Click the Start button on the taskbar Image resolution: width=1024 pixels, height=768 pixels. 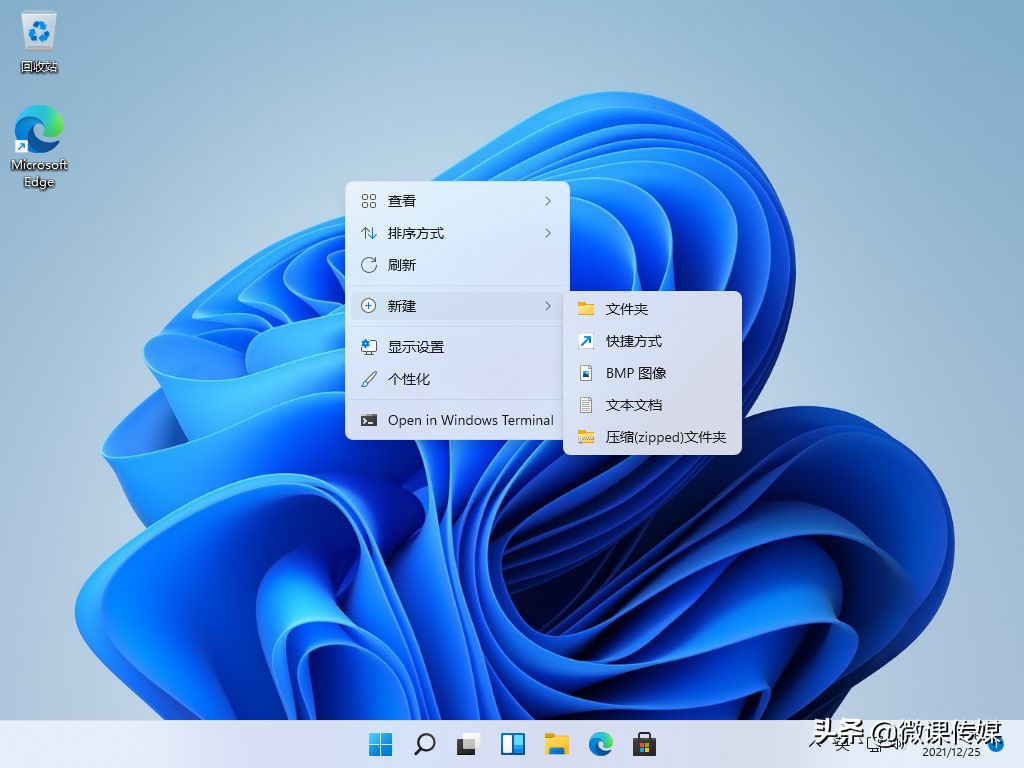pyautogui.click(x=380, y=744)
